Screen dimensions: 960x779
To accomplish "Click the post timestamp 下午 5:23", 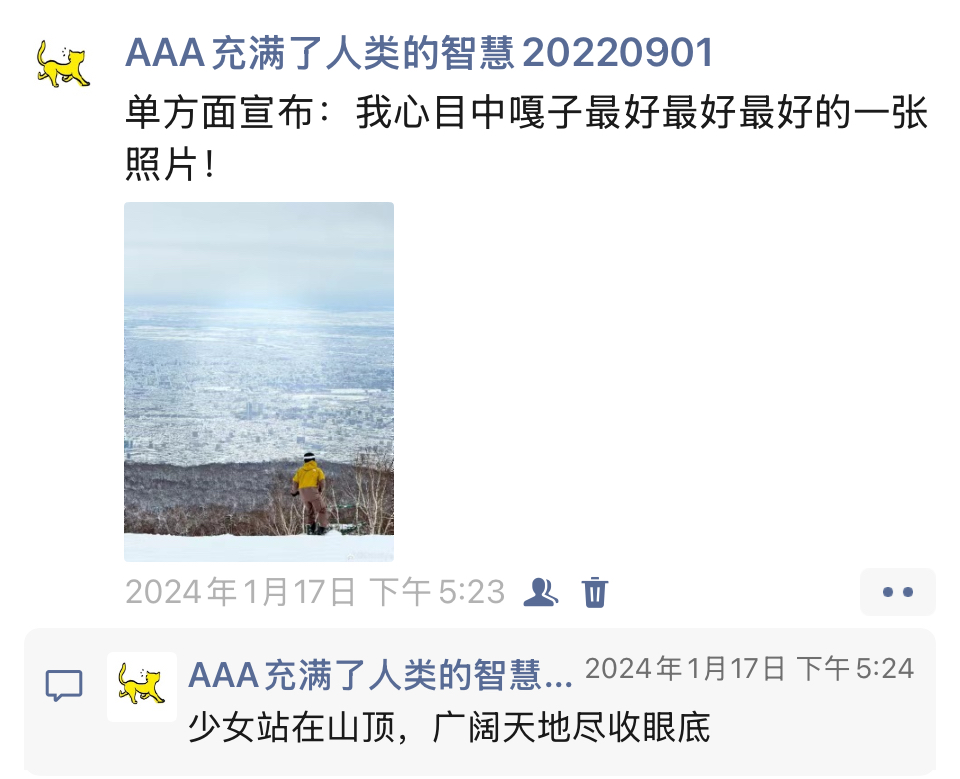I will pos(438,592).
